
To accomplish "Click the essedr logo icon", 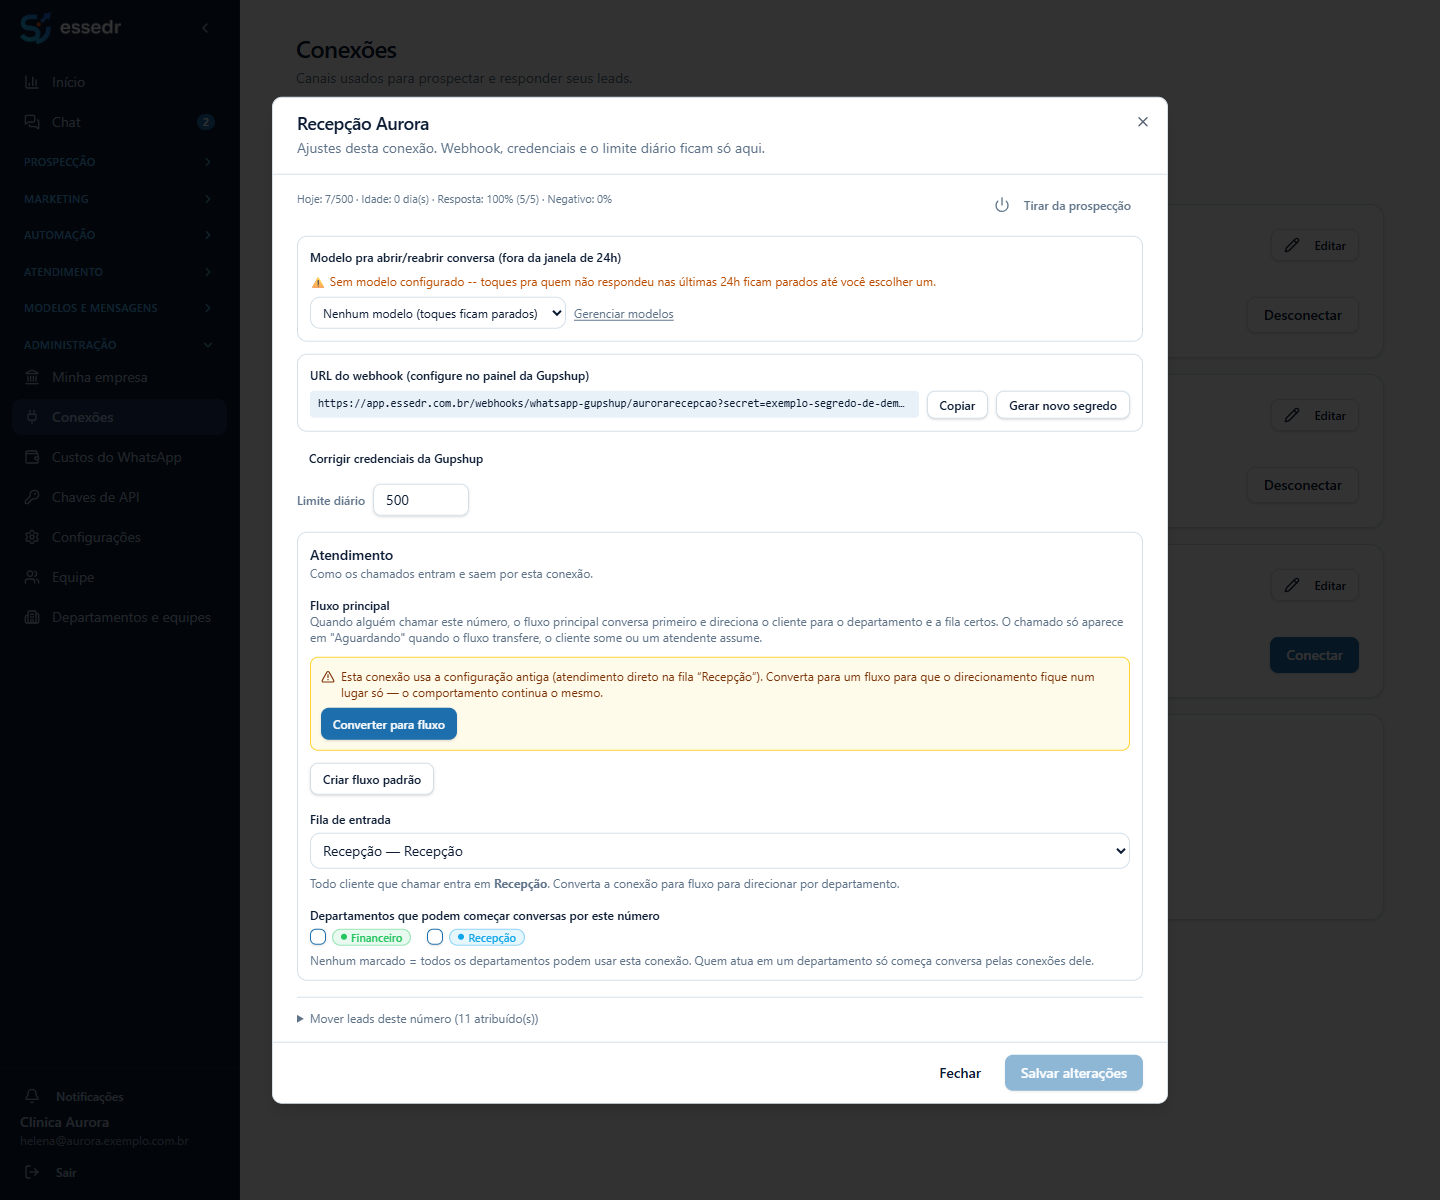I will click(x=35, y=28).
